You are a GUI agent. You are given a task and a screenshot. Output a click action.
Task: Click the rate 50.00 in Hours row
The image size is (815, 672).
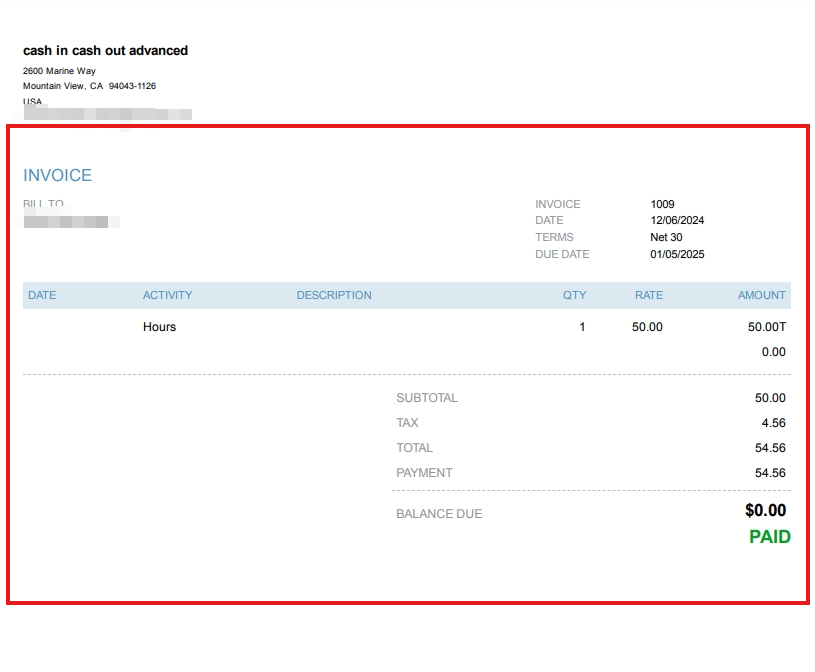[x=647, y=327]
